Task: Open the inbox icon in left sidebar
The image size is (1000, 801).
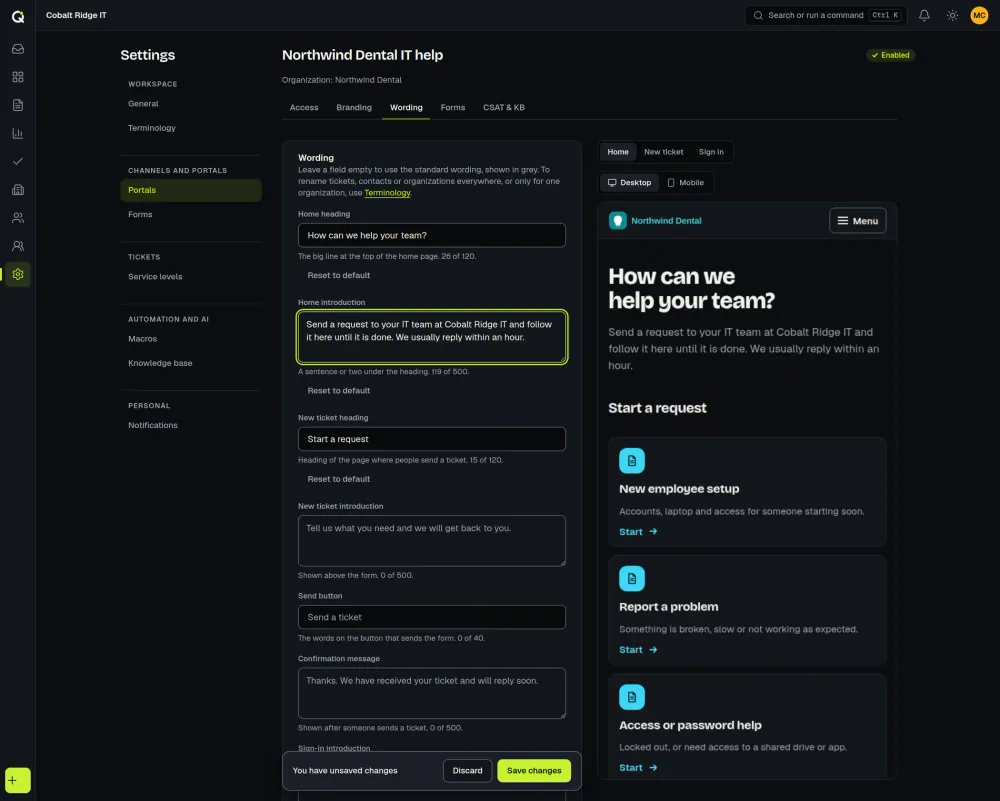Action: click(x=18, y=49)
